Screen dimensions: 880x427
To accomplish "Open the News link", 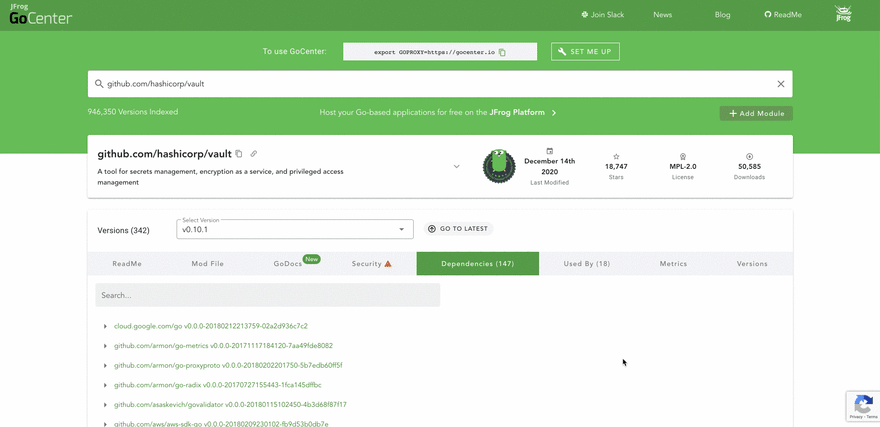I will click(662, 15).
